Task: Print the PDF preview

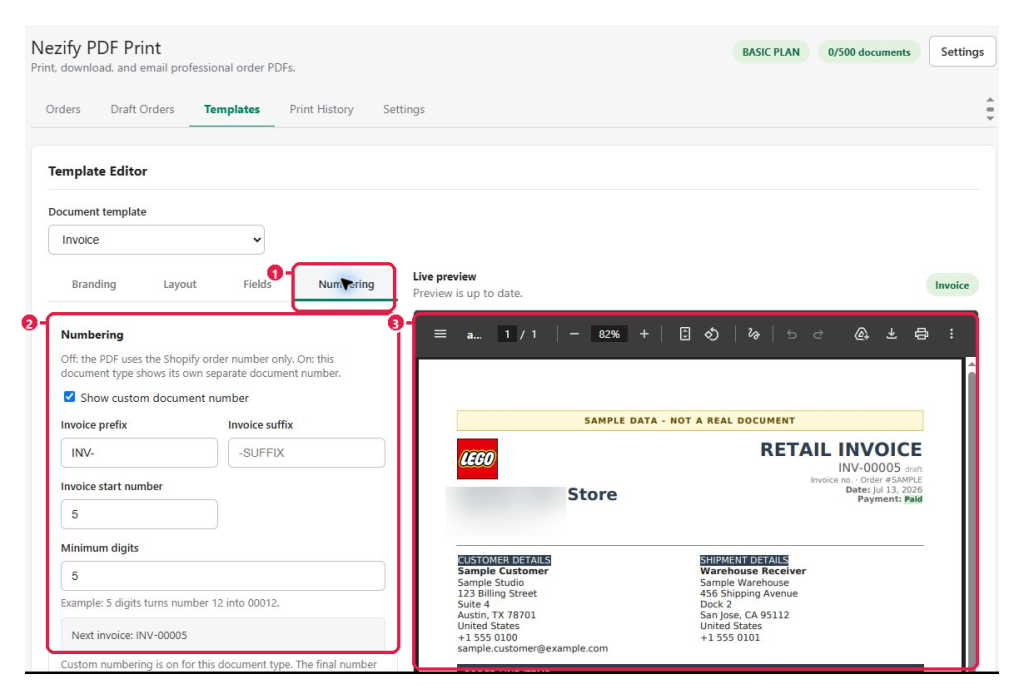Action: click(x=921, y=334)
